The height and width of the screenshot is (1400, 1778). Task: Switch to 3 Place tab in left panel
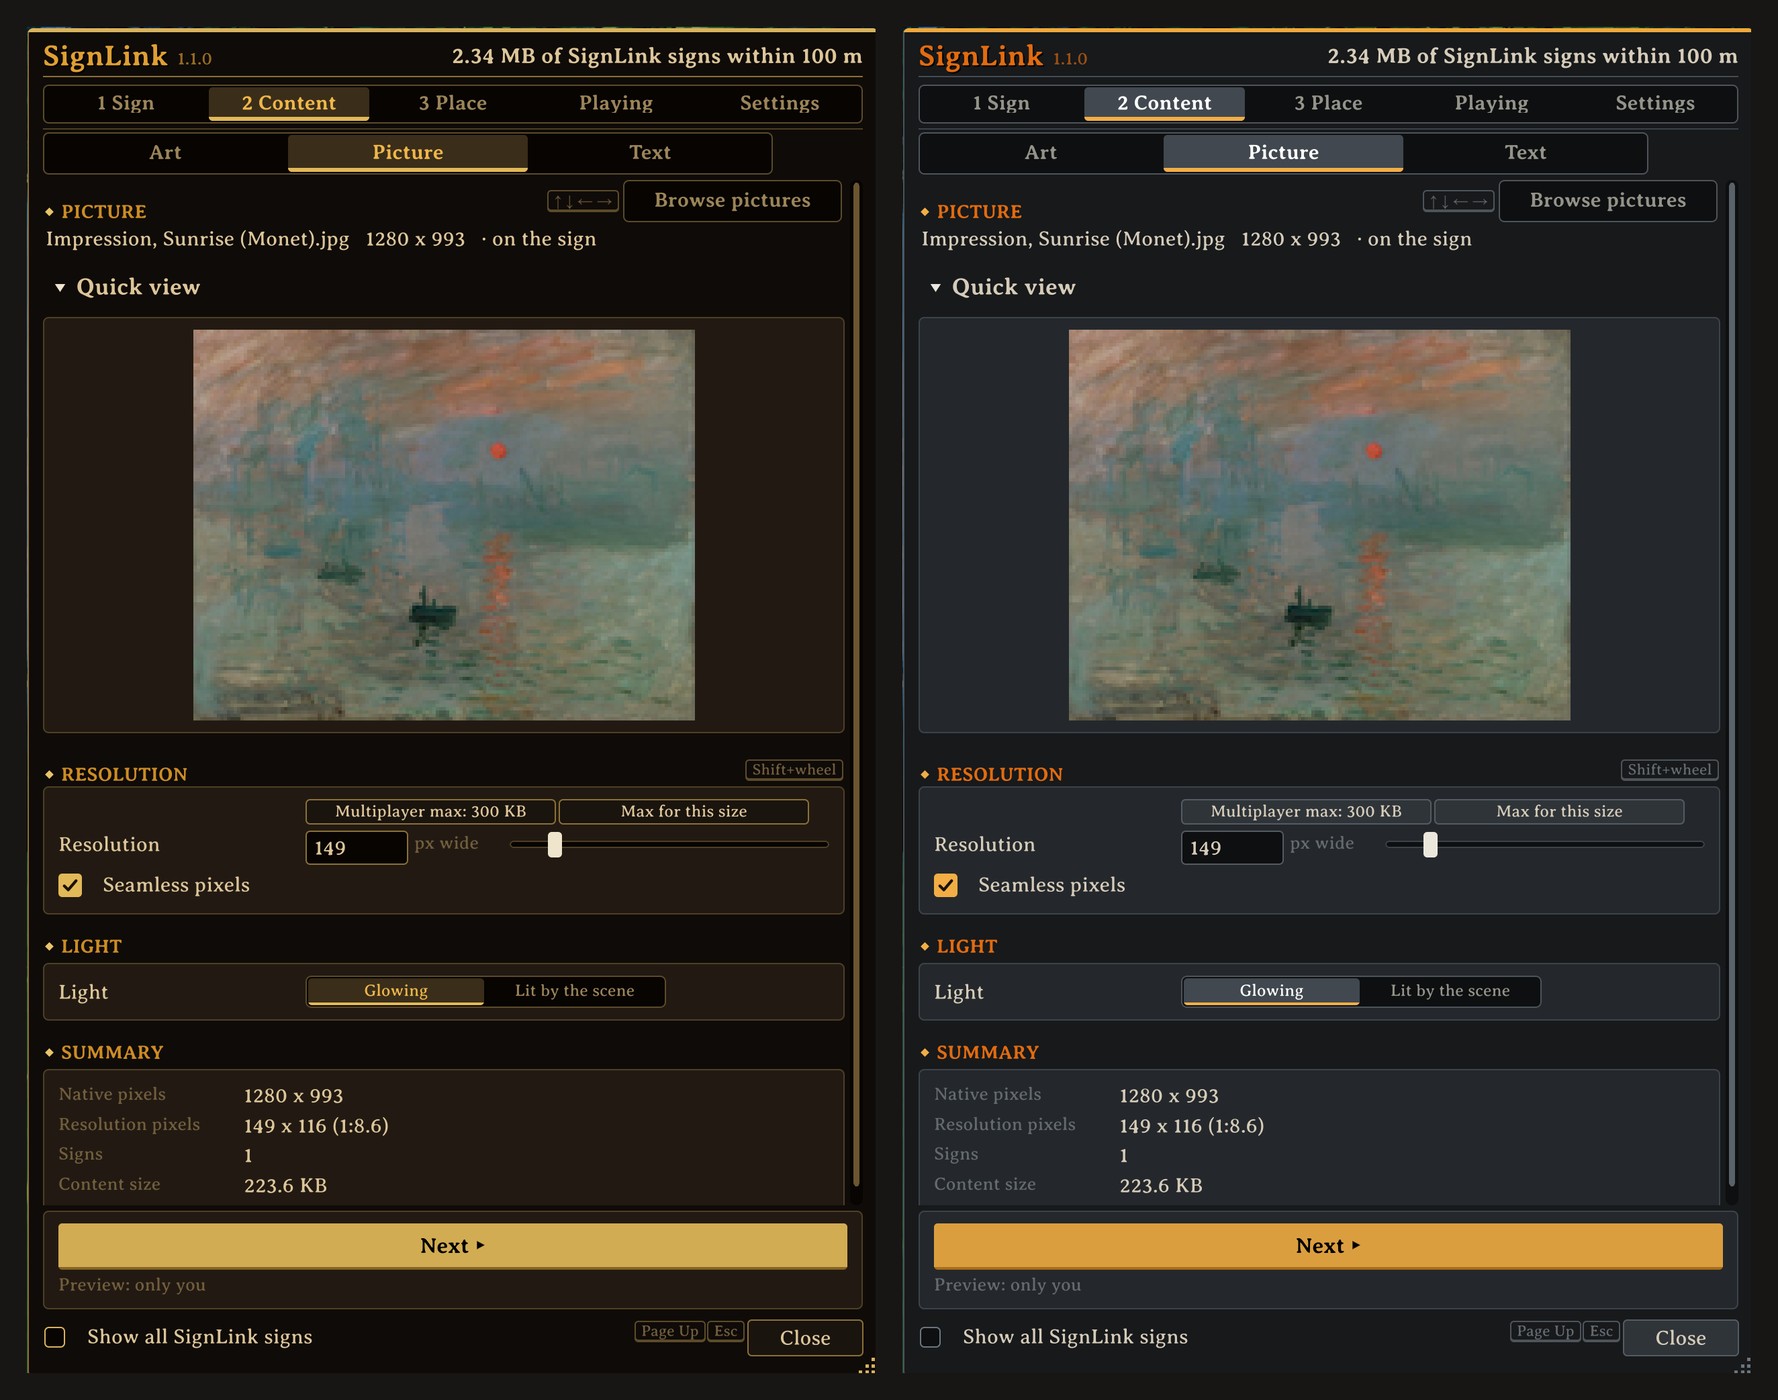[453, 103]
